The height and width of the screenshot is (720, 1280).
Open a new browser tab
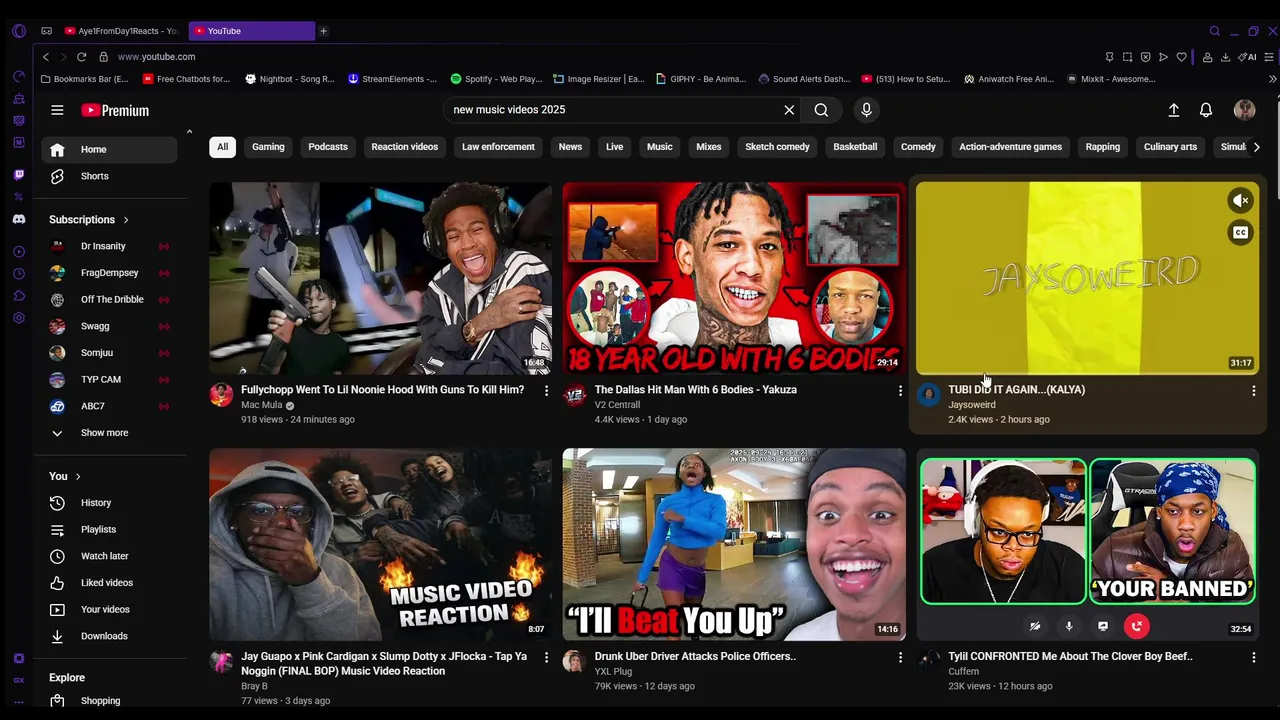[323, 31]
